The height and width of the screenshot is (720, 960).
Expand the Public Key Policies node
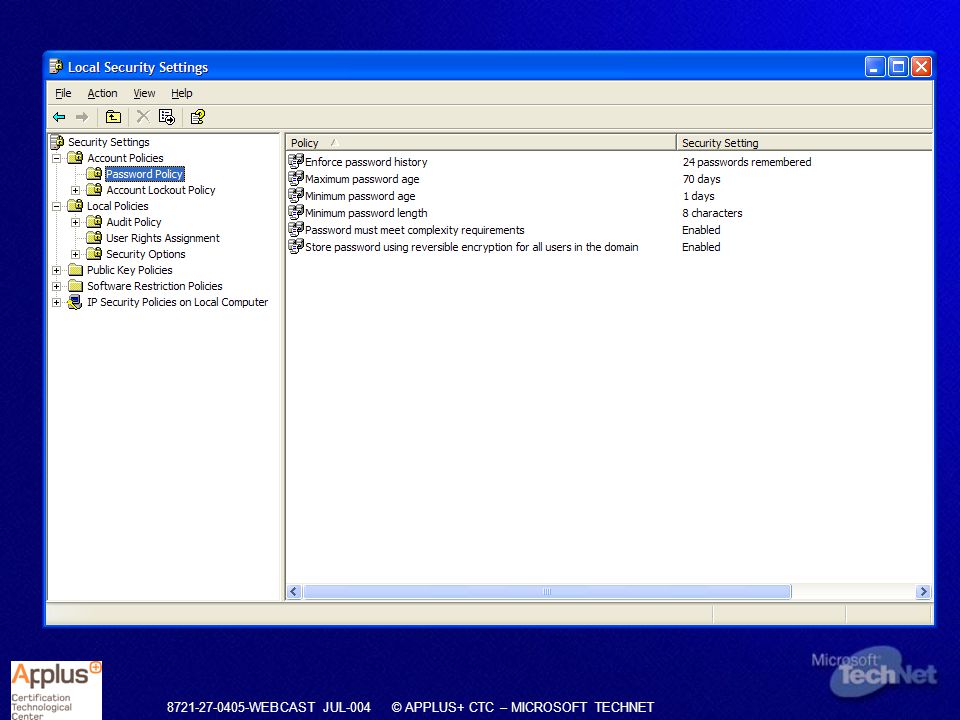56,270
